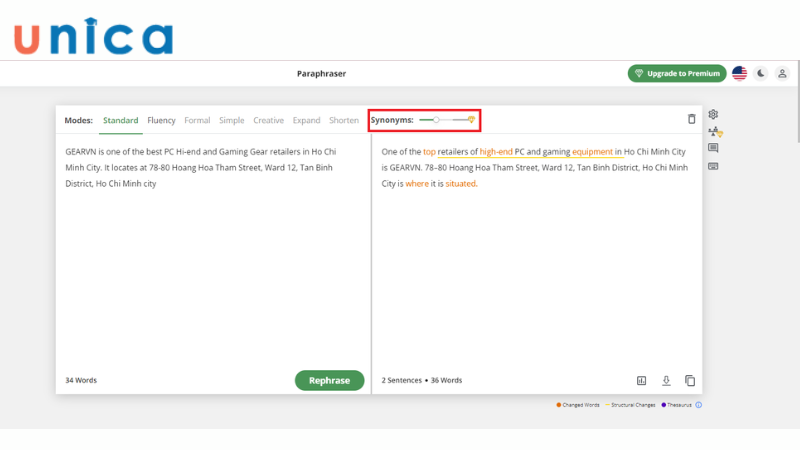Click changed word "top" in output
This screenshot has height=450, width=800.
429,152
